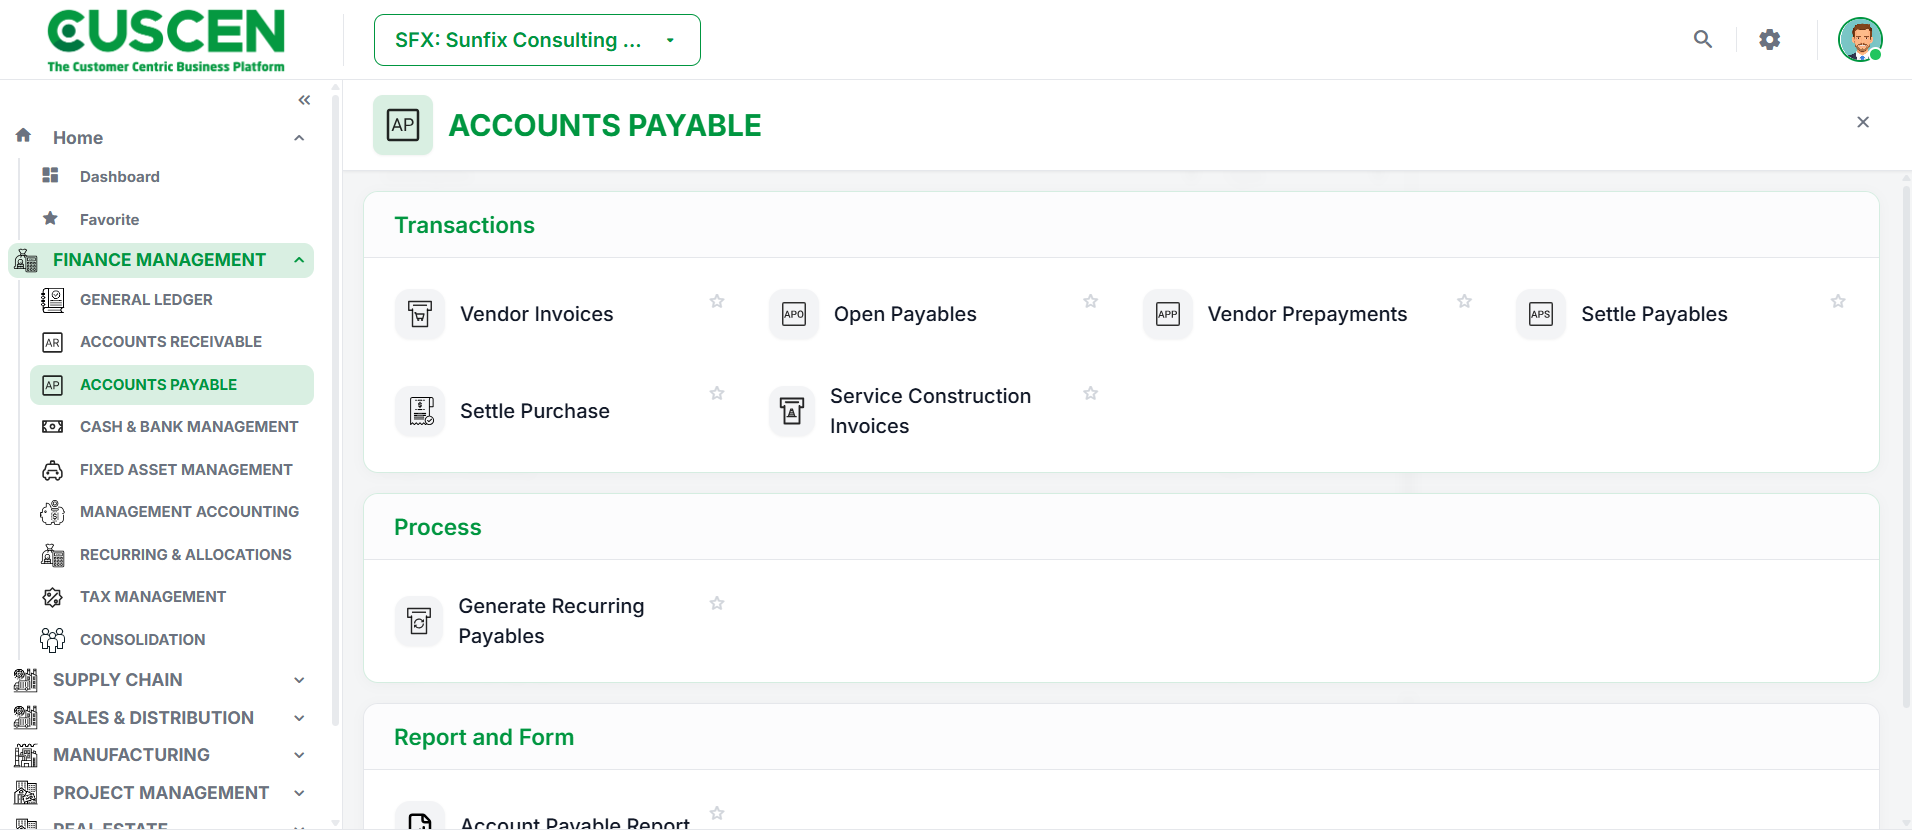Image resolution: width=1912 pixels, height=830 pixels.
Task: Open the Settle Purchase icon
Action: (x=420, y=411)
